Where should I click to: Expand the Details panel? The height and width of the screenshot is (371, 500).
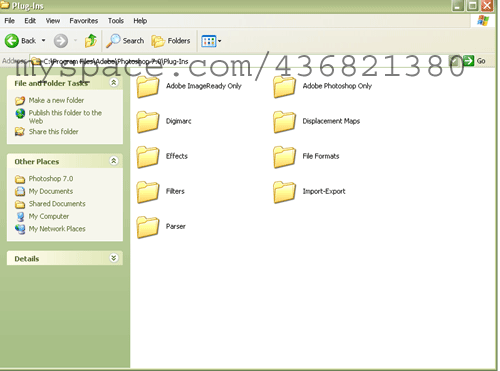(114, 258)
